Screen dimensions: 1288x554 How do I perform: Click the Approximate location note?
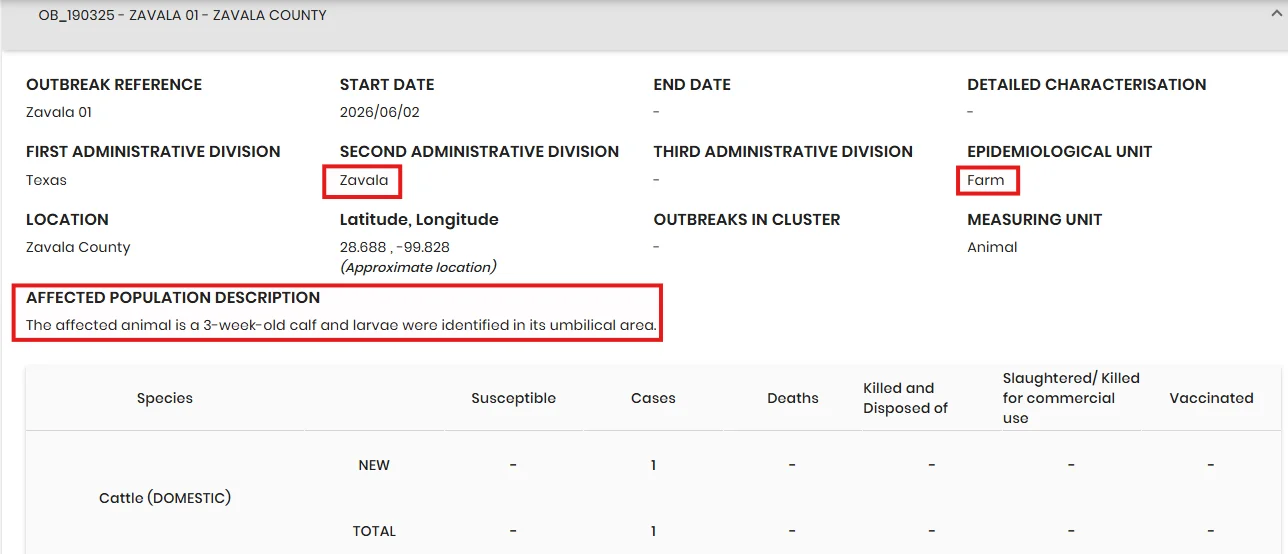(x=418, y=267)
